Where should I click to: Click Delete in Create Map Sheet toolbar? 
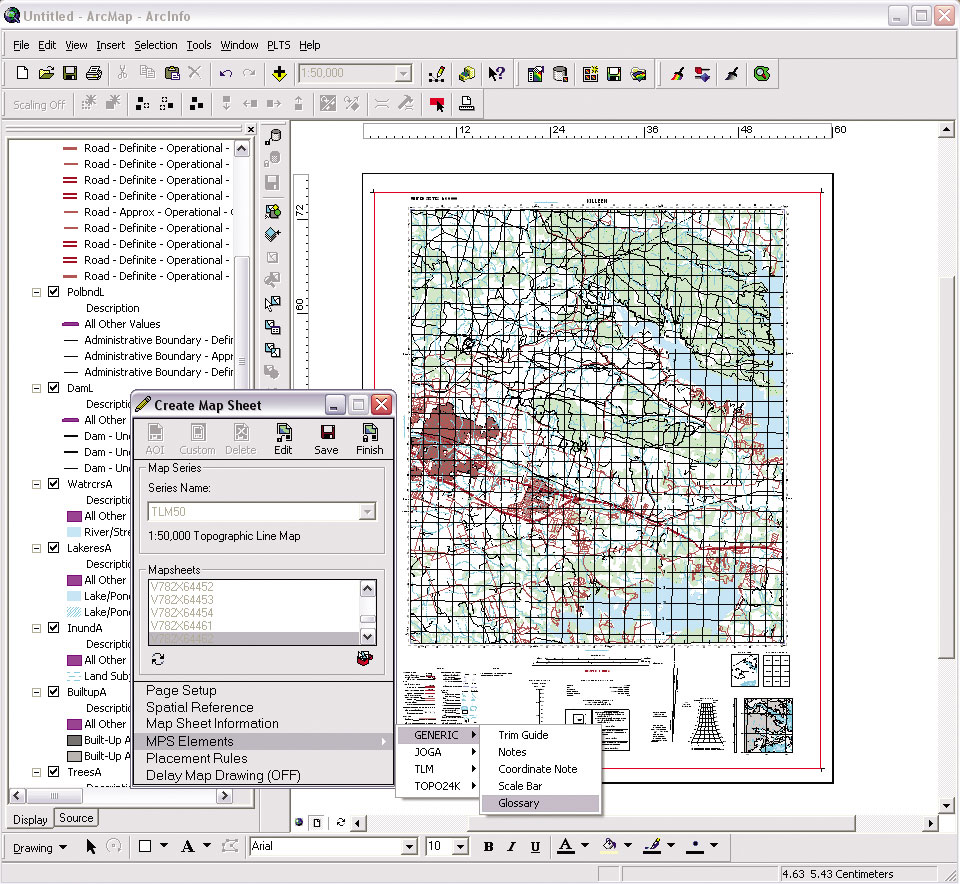click(x=241, y=439)
